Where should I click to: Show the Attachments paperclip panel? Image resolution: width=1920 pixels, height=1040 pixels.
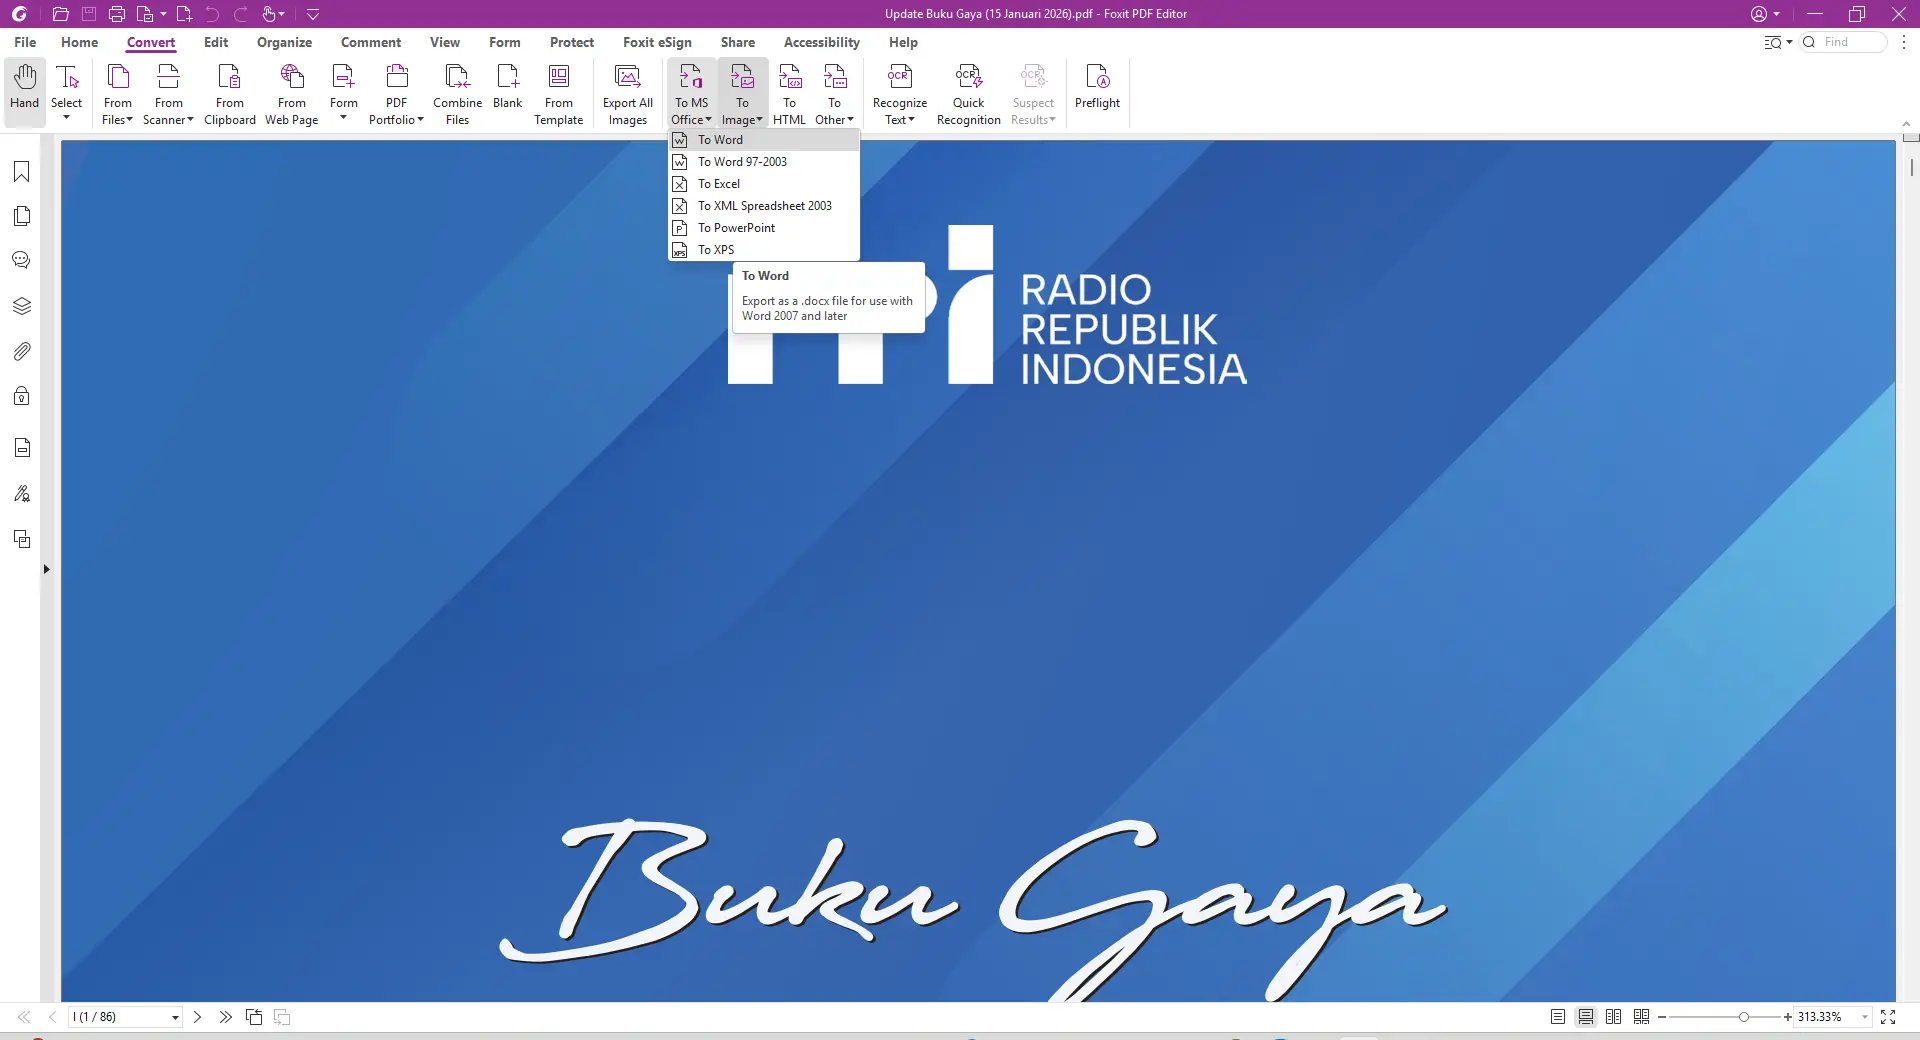[x=21, y=351]
